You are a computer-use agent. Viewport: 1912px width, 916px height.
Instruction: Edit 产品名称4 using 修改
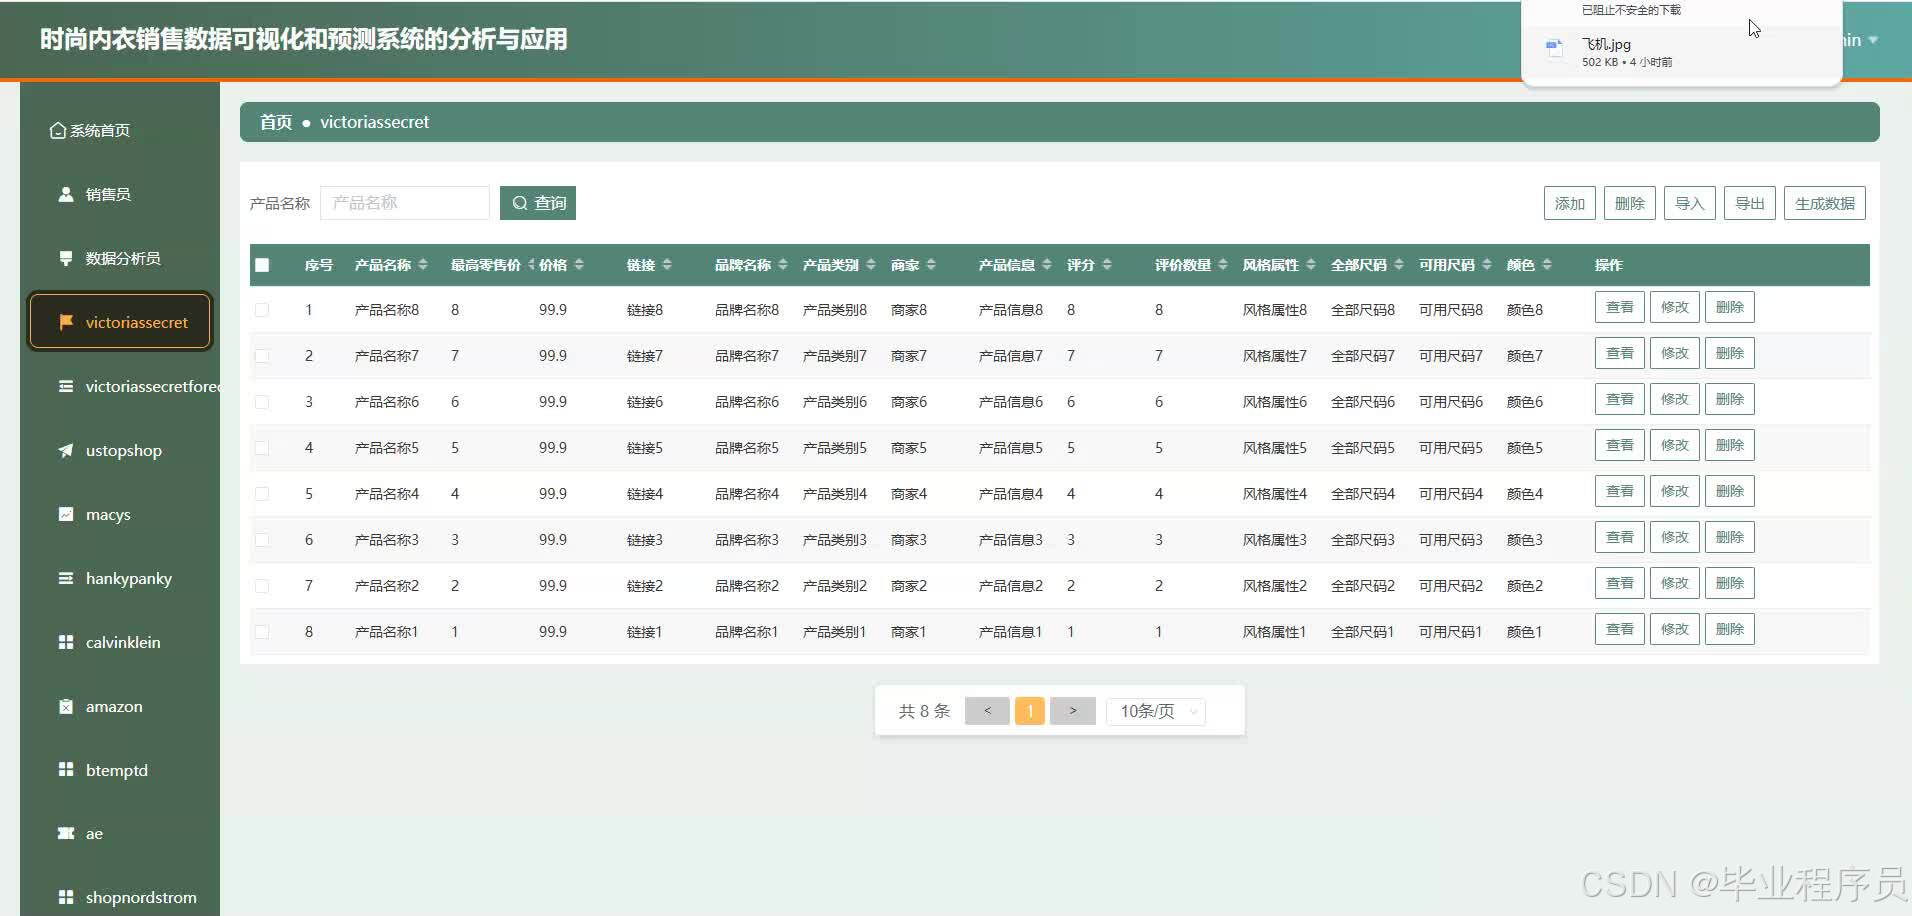point(1675,492)
